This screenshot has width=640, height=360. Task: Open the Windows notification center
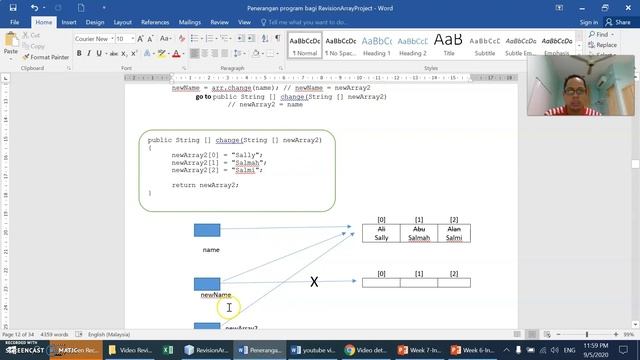(623, 350)
